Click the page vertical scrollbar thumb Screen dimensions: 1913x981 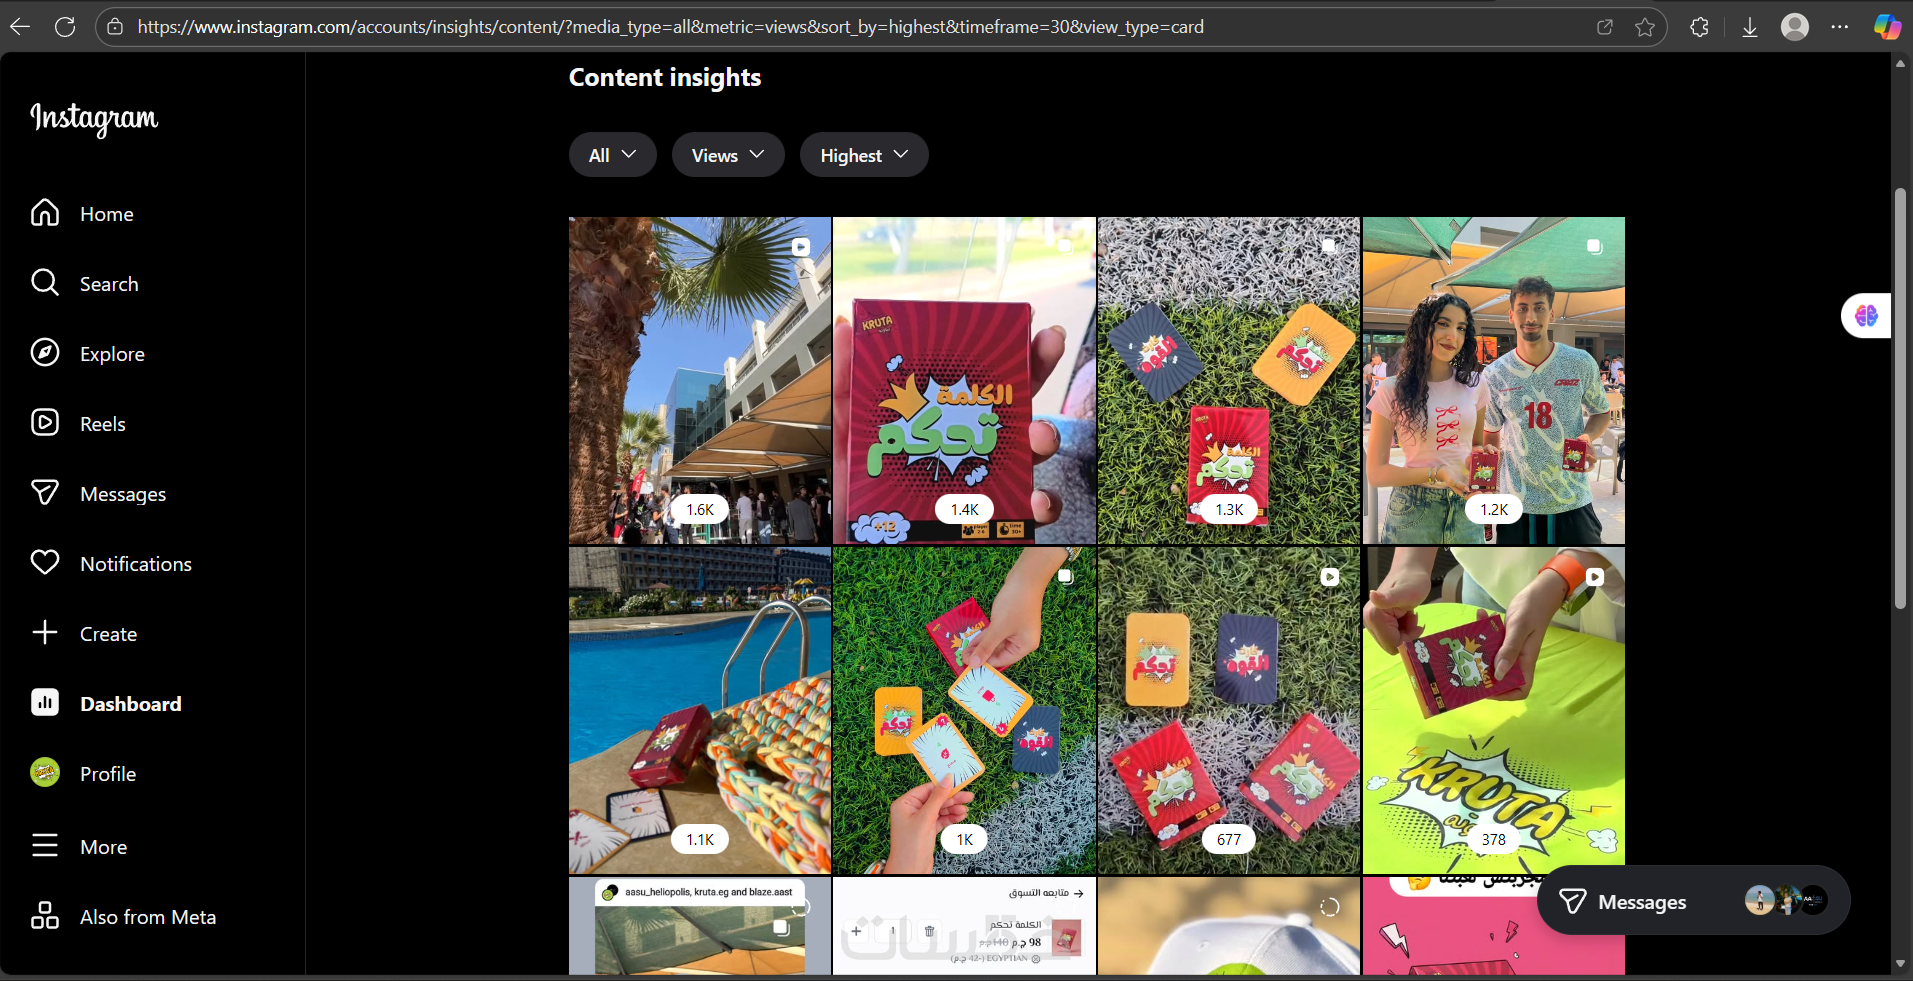1900,398
